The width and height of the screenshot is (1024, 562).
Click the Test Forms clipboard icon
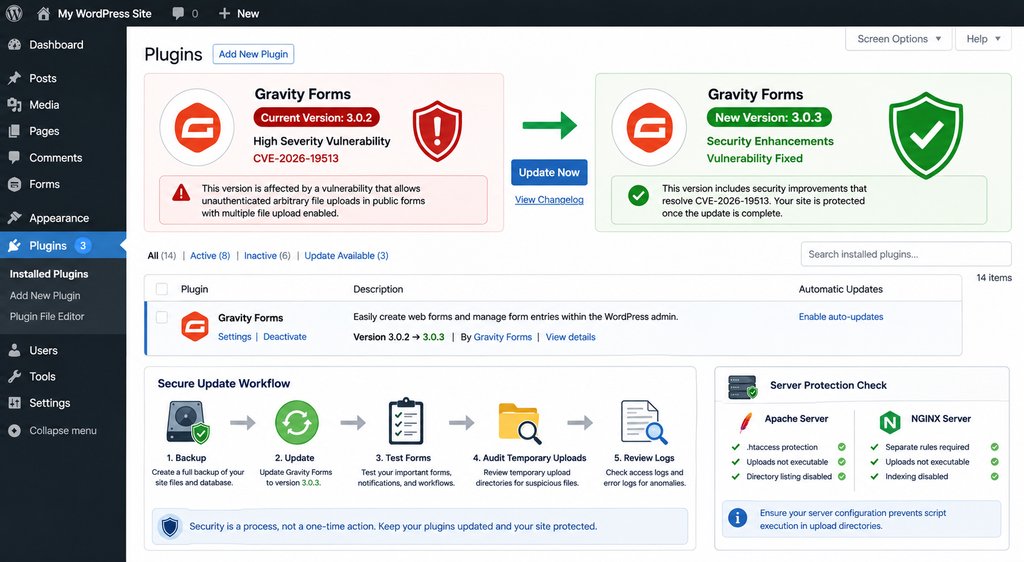point(406,421)
